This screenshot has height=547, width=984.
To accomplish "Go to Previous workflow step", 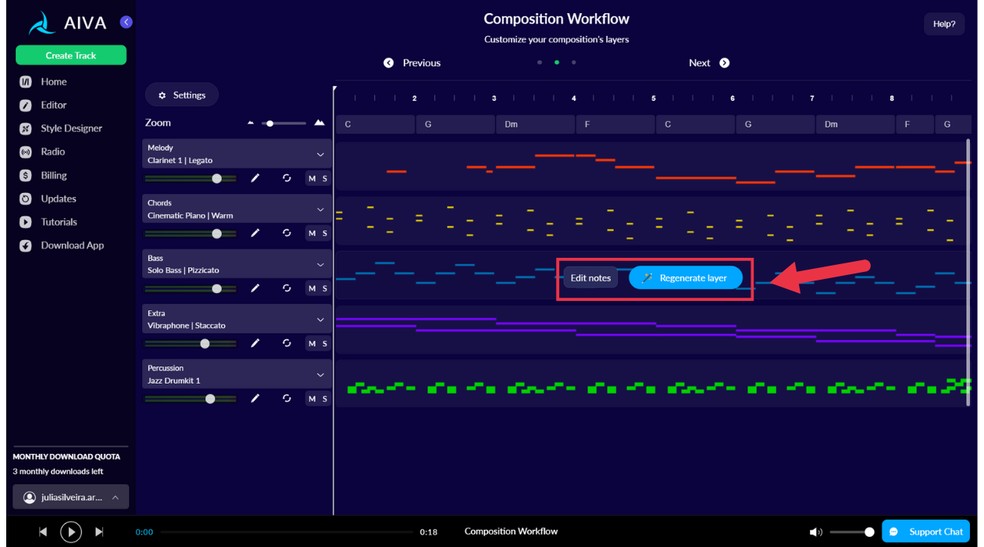I will [x=412, y=63].
